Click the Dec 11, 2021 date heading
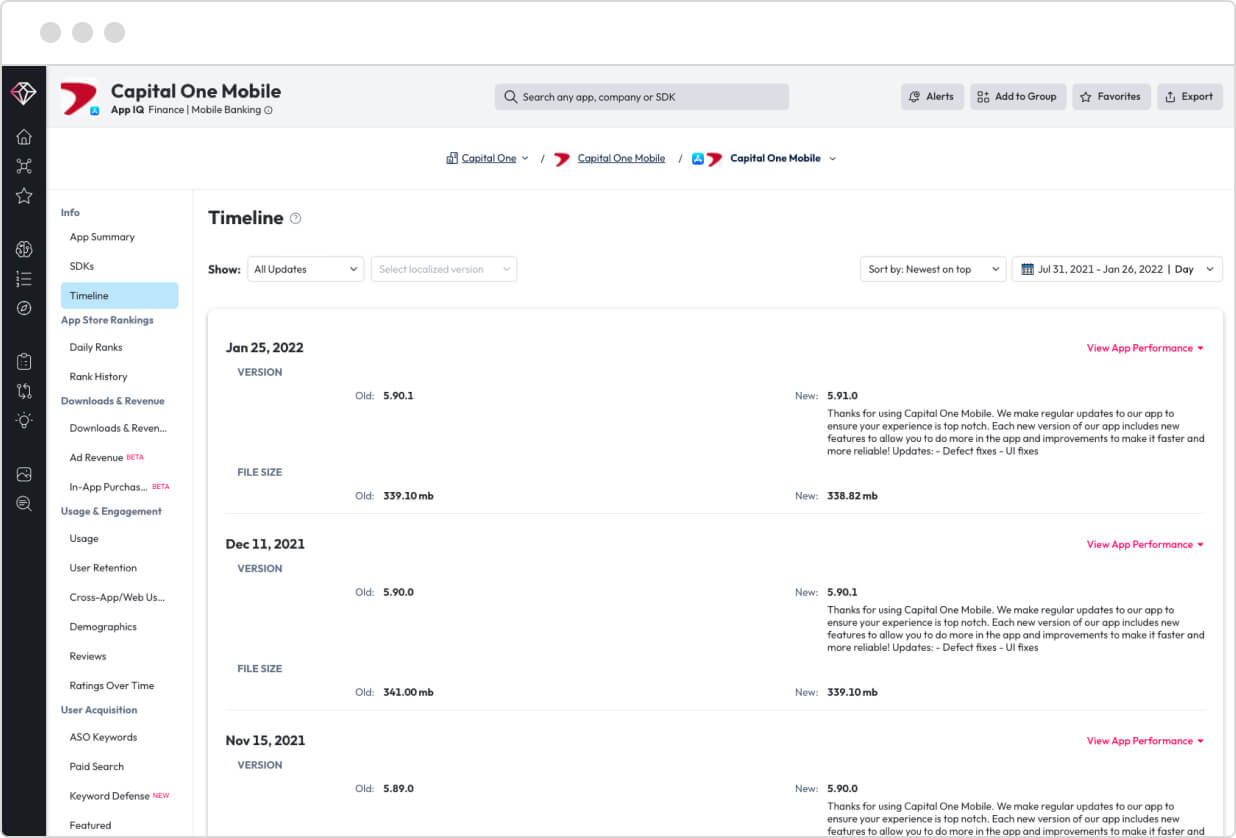The height and width of the screenshot is (838, 1236). [x=265, y=544]
